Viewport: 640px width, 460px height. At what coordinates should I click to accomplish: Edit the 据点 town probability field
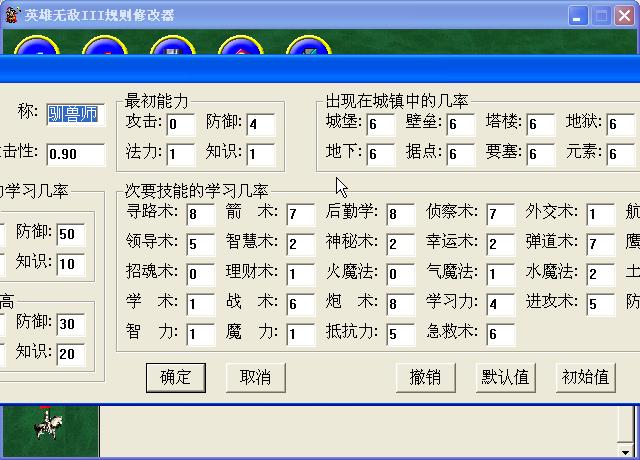(461, 154)
